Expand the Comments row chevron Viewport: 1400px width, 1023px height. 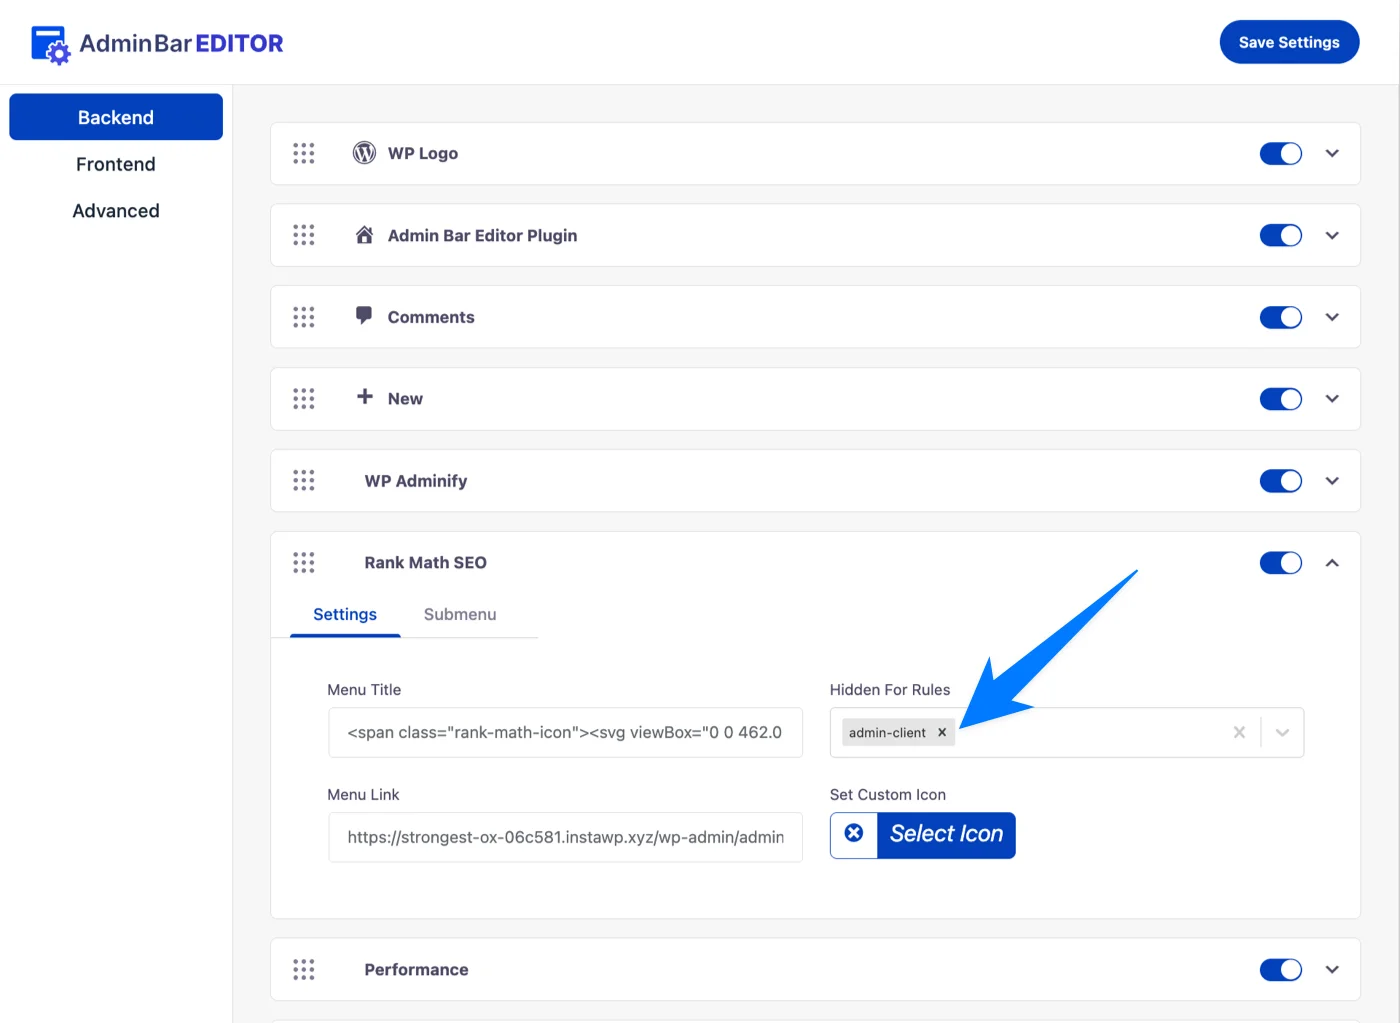pos(1332,315)
